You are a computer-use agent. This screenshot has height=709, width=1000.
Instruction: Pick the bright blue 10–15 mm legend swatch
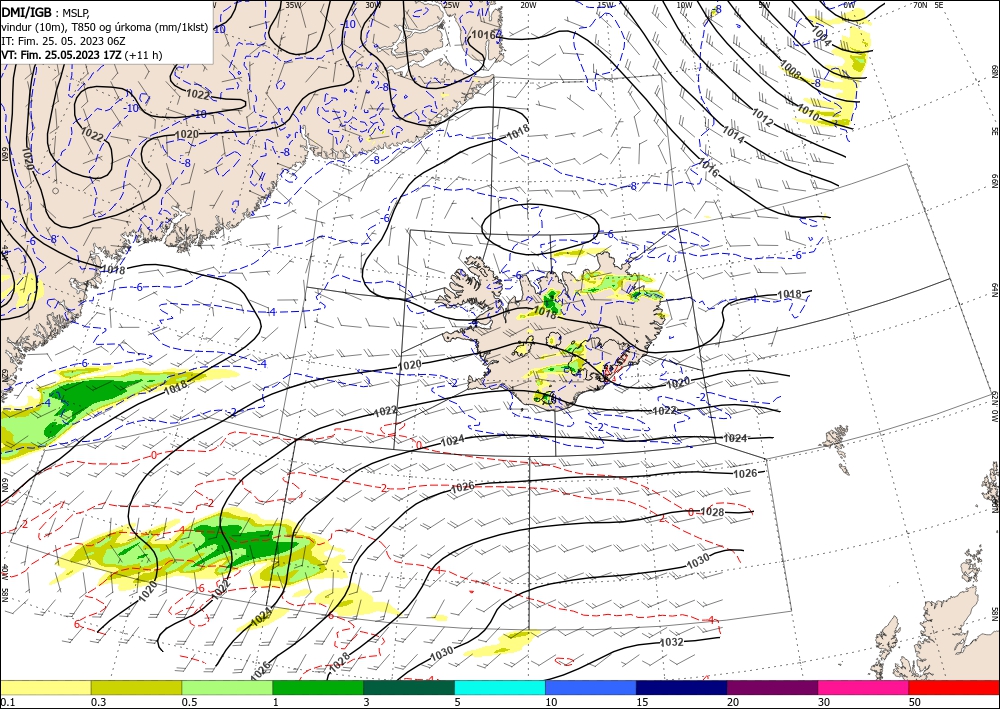(591, 687)
